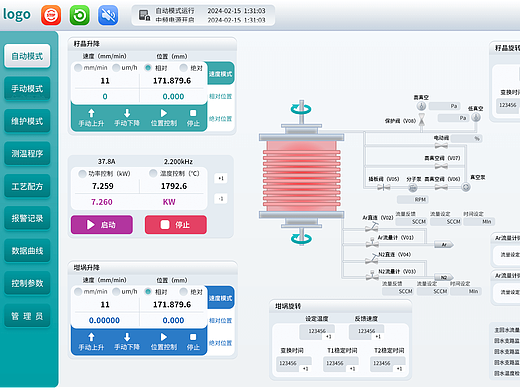Switch to 绝对位置 tab in 坩埚升降
Viewport: 520px width, 390px height.
point(220,343)
